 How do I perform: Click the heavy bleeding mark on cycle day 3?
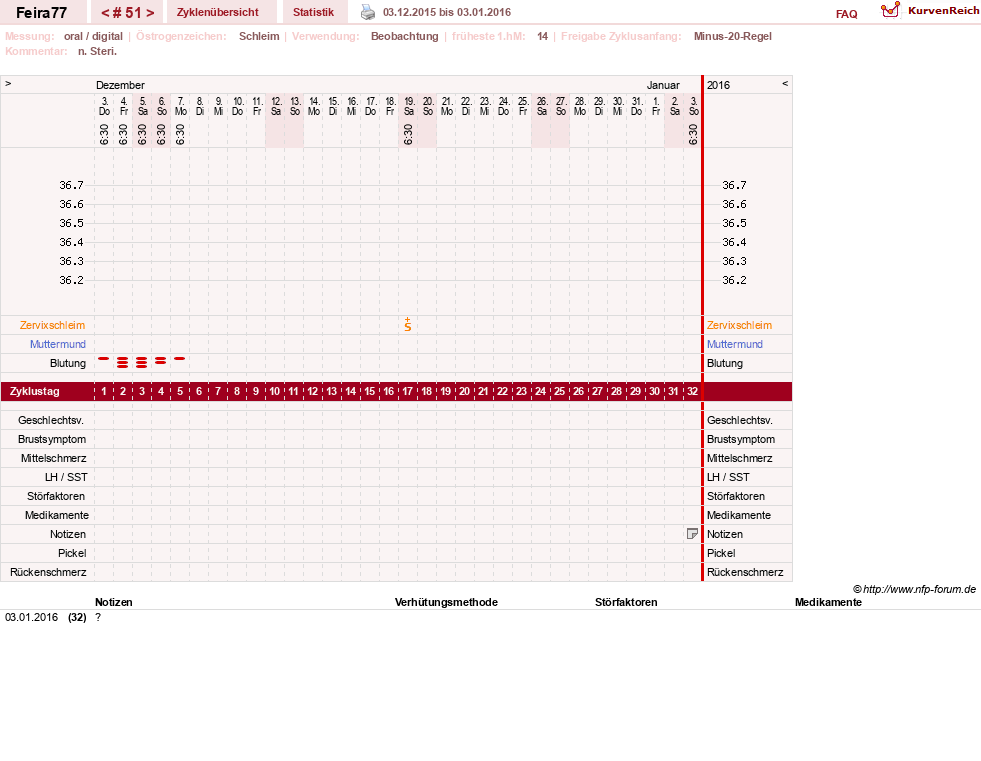[142, 362]
